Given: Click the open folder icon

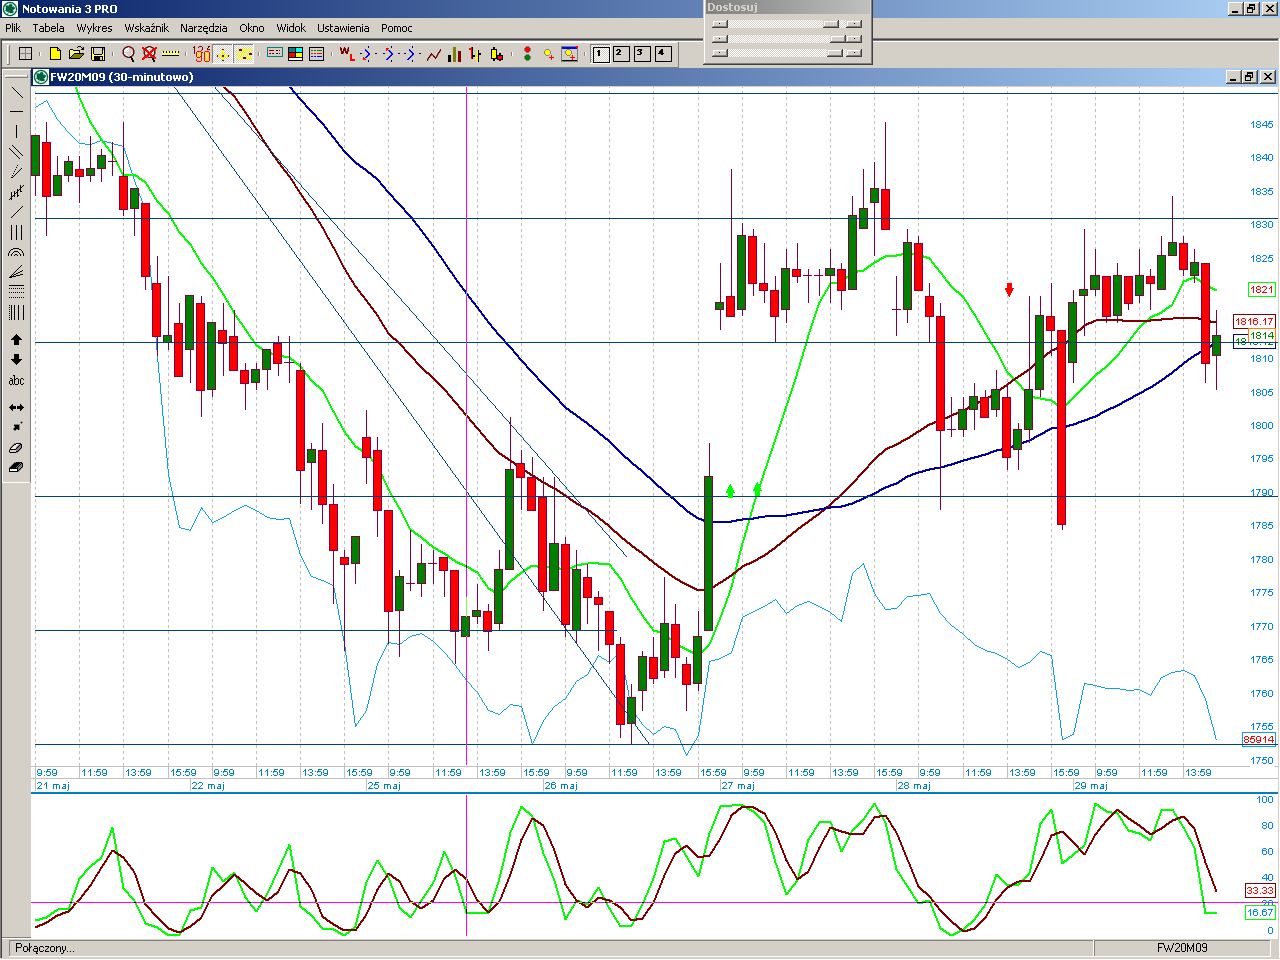Looking at the screenshot, I should click(76, 54).
